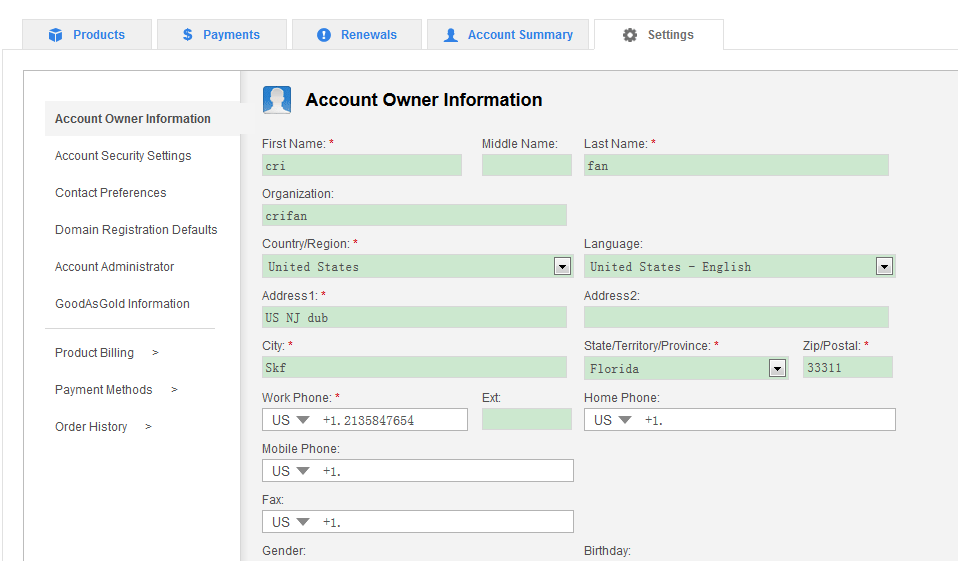Expand the Order History section
The height and width of the screenshot is (561, 958).
coord(103,427)
